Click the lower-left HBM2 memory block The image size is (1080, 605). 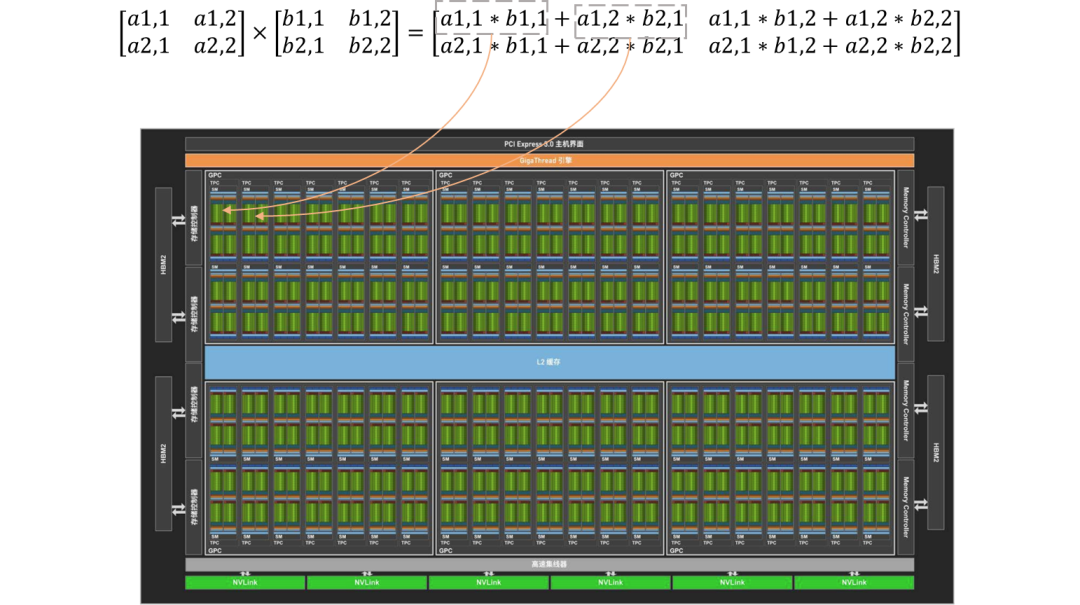click(163, 453)
